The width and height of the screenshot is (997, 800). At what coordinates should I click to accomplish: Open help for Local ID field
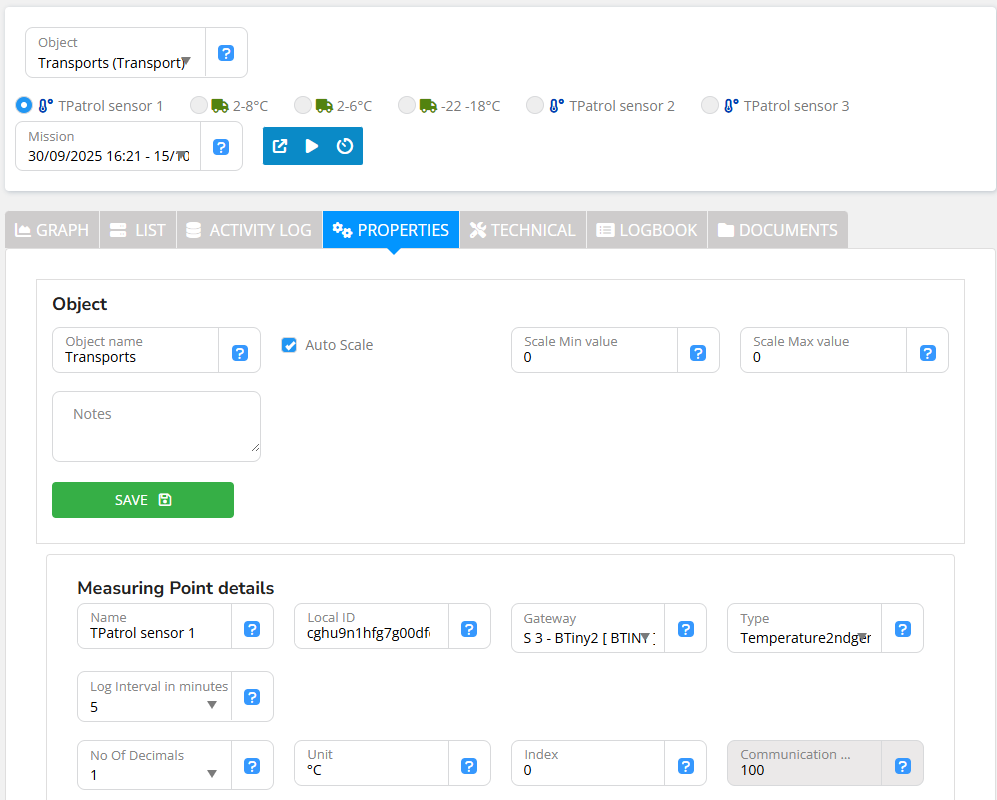pyautogui.click(x=469, y=628)
